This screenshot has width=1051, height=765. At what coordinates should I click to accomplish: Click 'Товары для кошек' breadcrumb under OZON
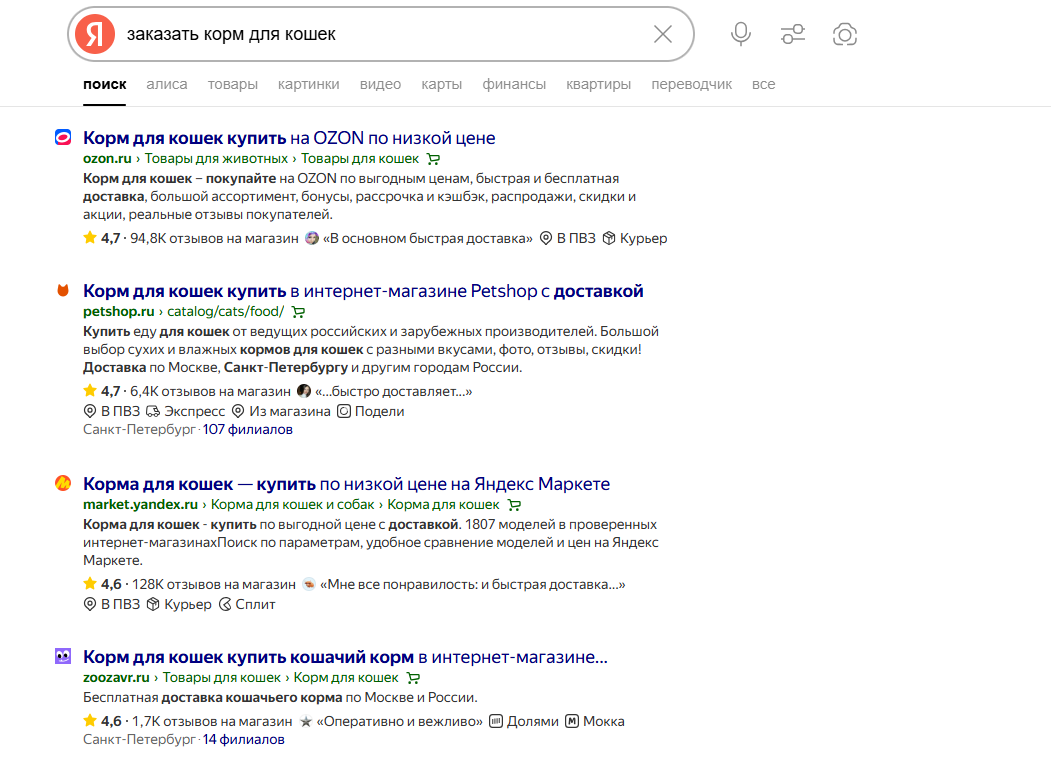[360, 159]
